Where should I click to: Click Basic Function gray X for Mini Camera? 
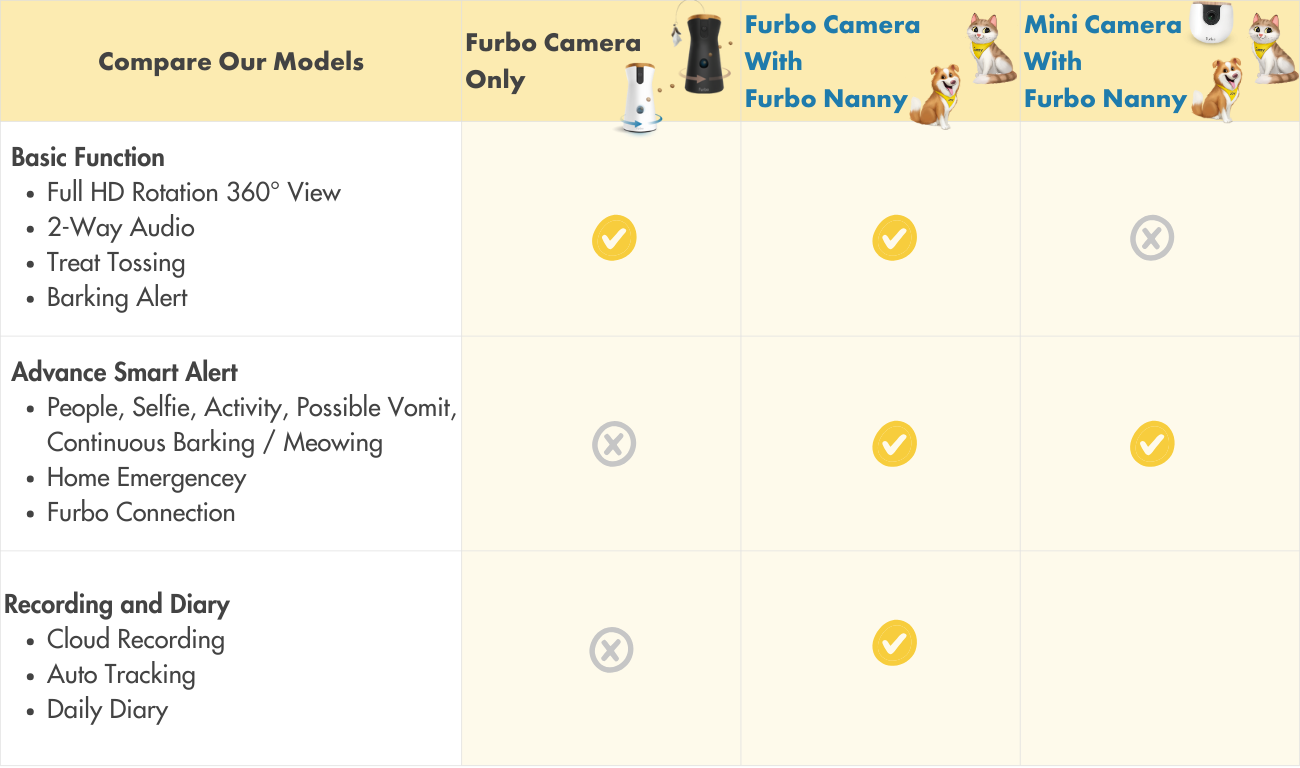[1152, 239]
